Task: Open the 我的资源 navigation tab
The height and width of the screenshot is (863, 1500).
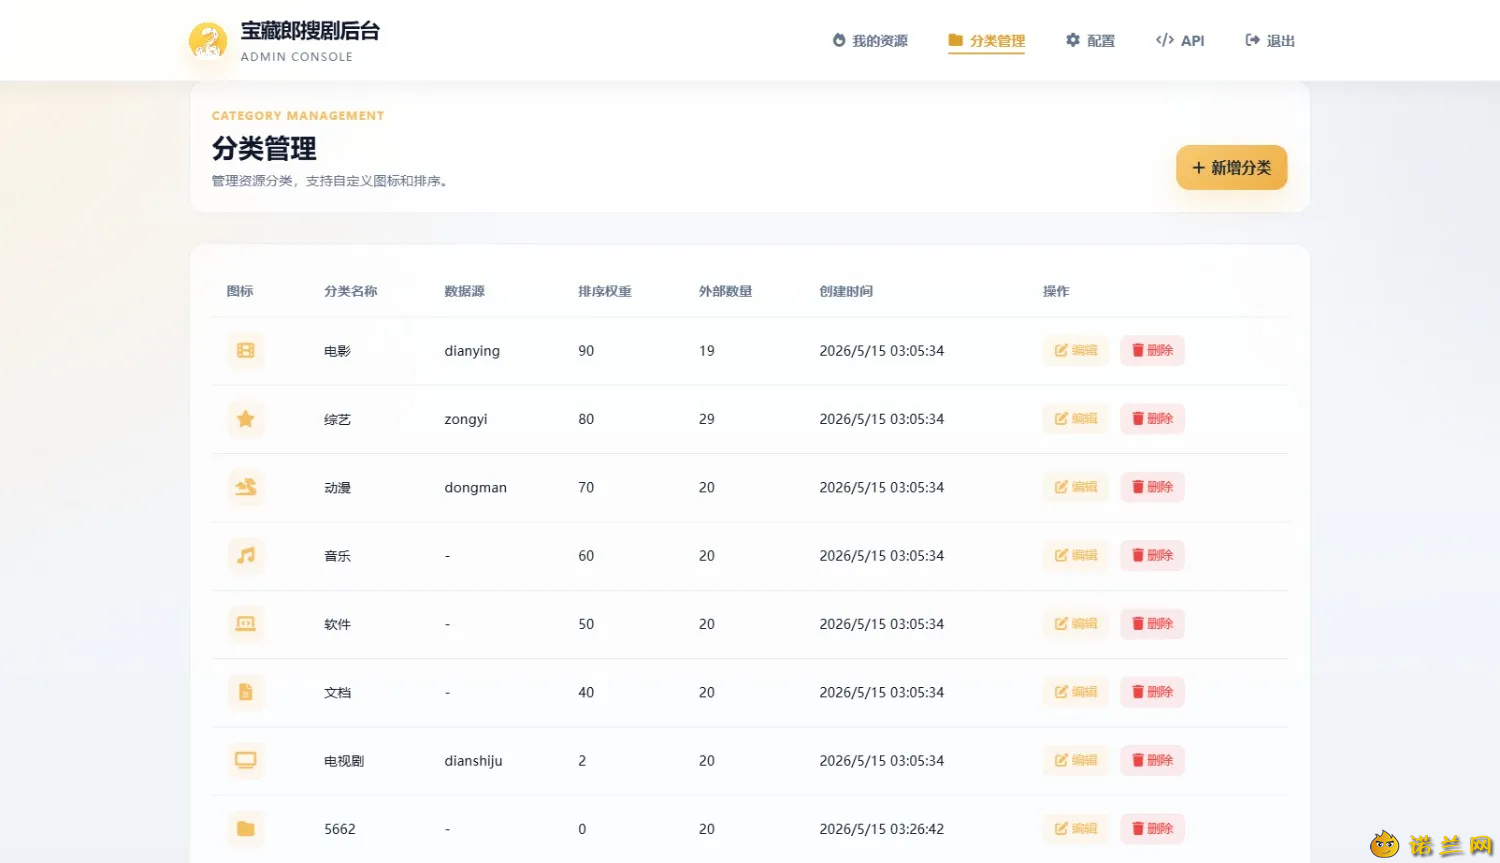Action: (870, 41)
